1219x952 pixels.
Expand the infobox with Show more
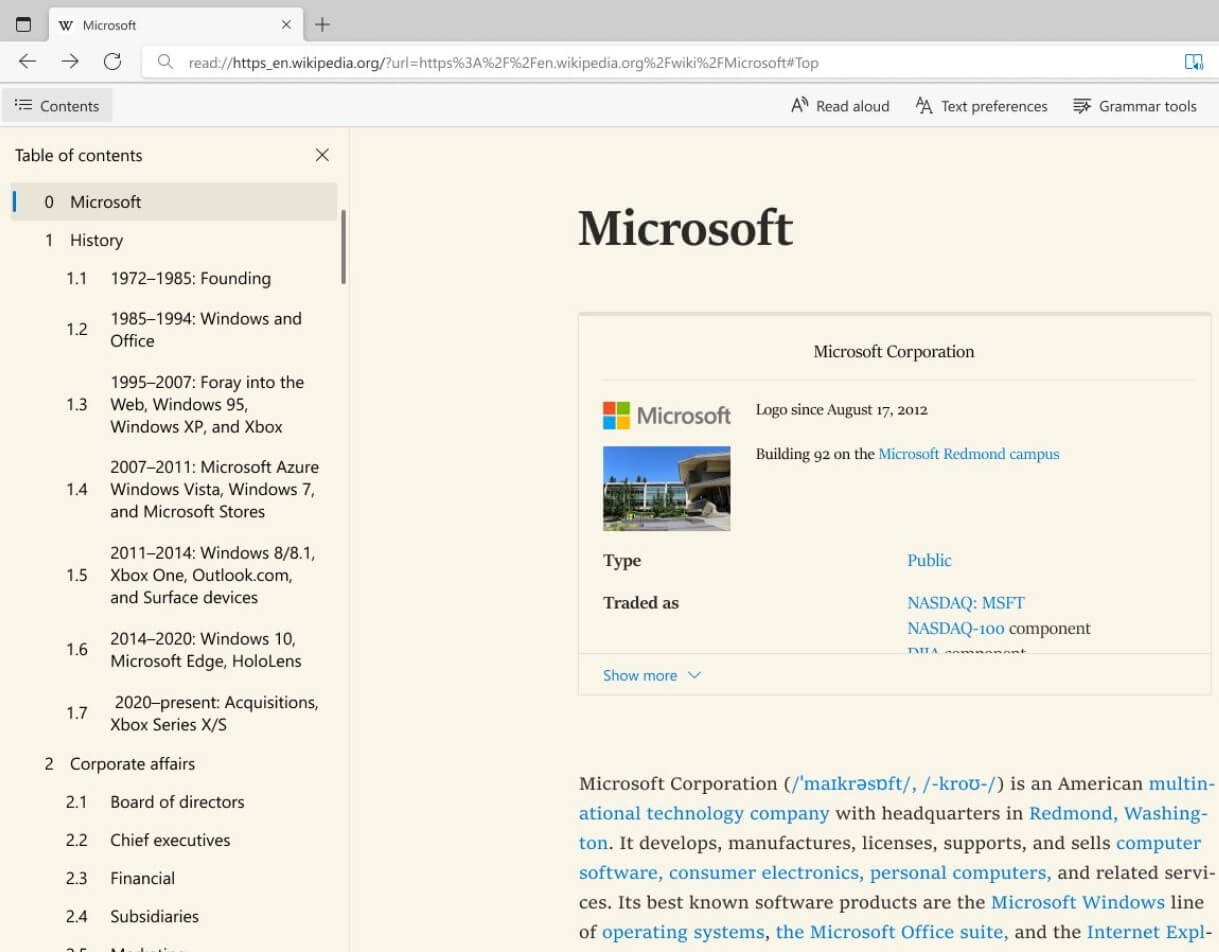point(652,675)
